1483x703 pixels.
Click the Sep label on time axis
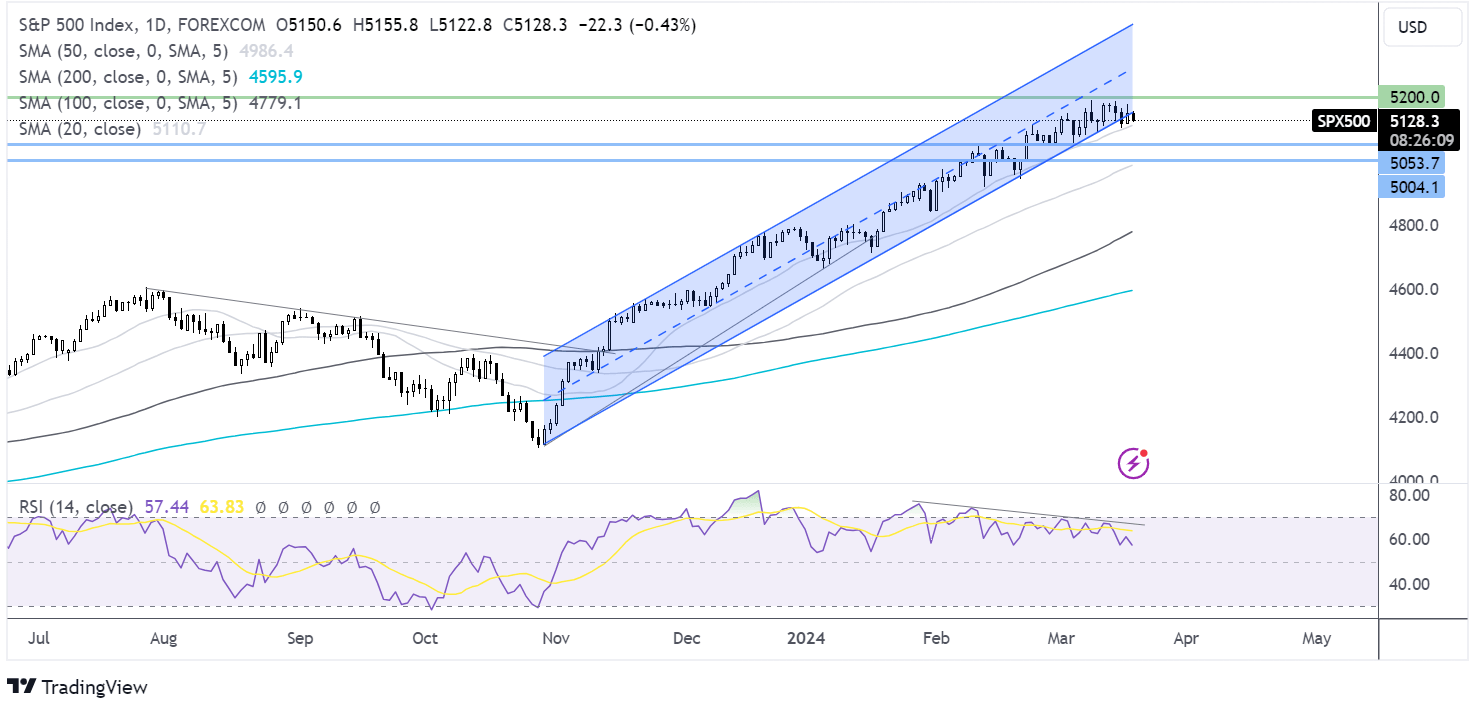point(300,636)
